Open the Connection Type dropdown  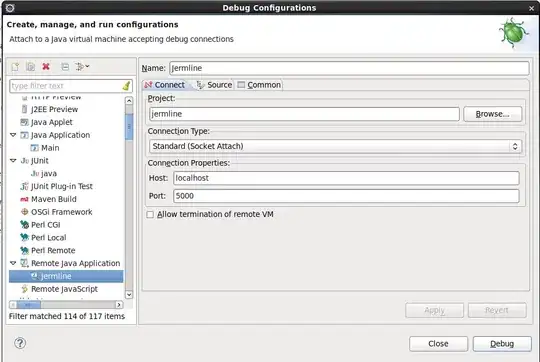[335, 146]
